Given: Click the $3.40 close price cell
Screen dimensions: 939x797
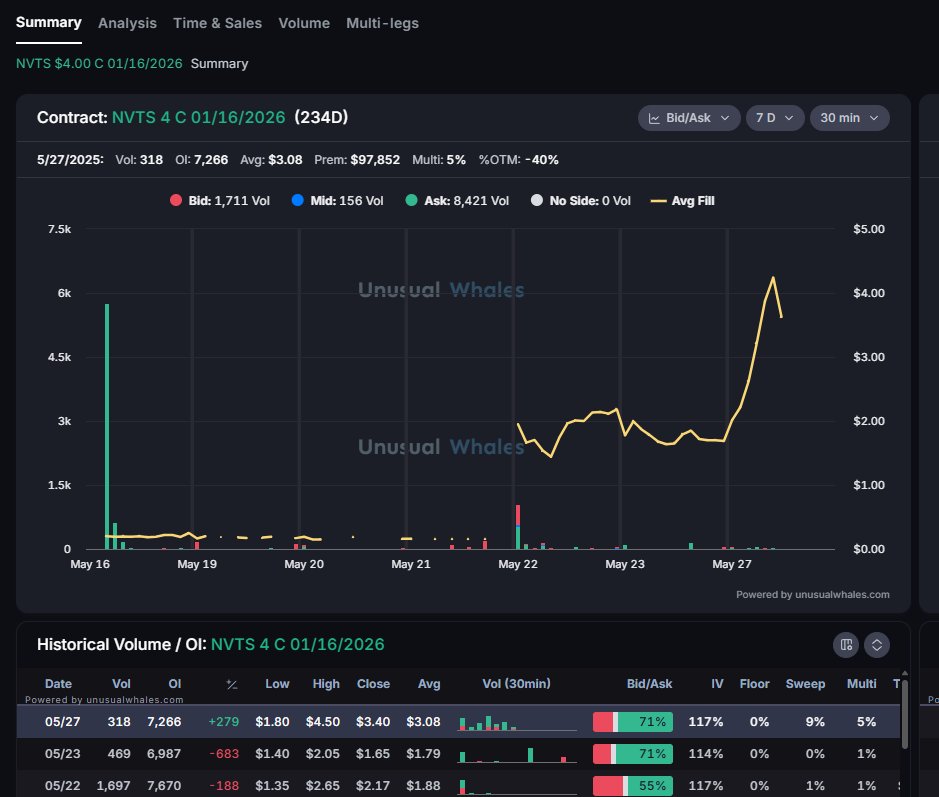Looking at the screenshot, I should click(x=373, y=722).
